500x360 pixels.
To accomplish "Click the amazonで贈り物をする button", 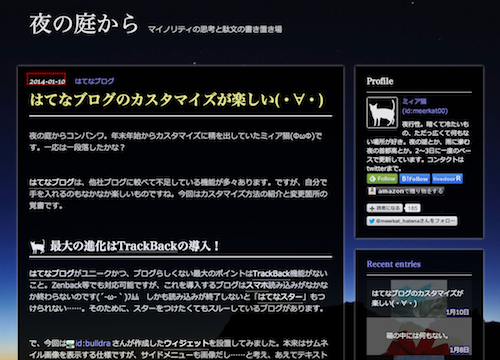I will [406, 191].
